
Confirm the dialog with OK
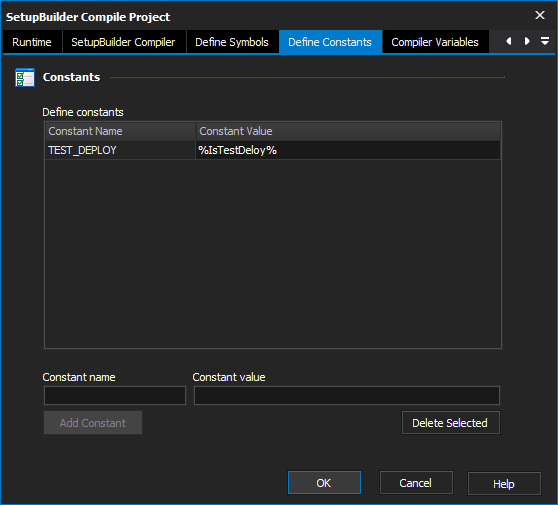[324, 483]
